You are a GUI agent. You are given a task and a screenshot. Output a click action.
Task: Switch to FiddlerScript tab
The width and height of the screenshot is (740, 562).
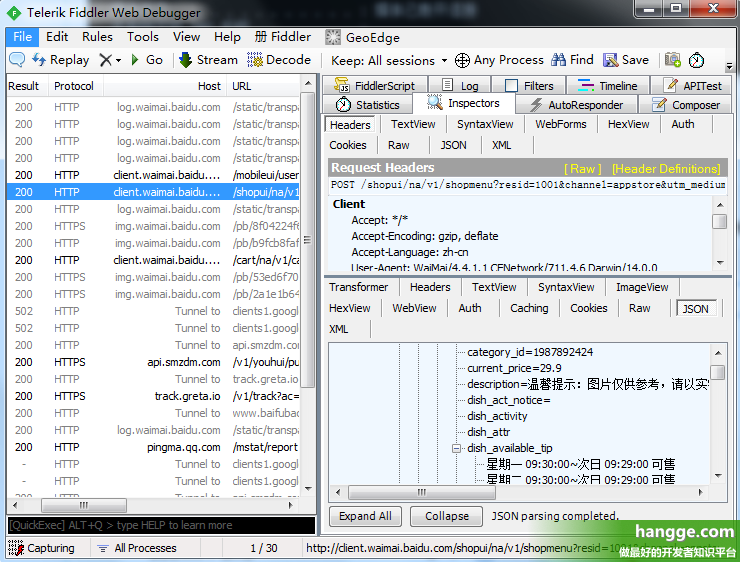pyautogui.click(x=375, y=85)
